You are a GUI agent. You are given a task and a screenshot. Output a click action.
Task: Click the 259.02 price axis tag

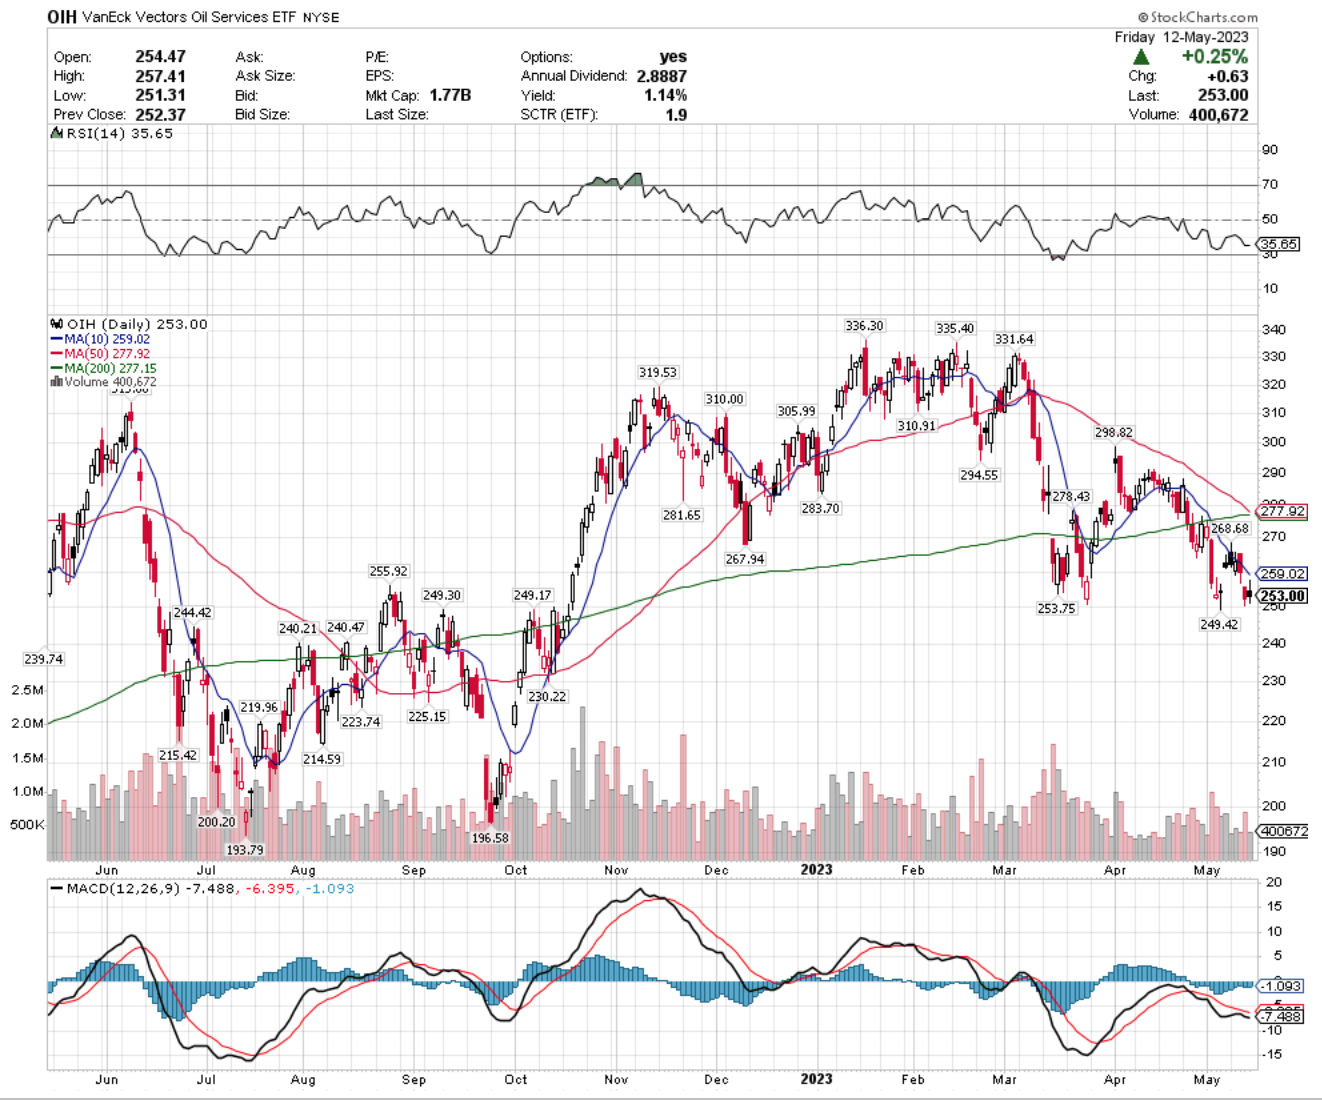click(x=1283, y=574)
